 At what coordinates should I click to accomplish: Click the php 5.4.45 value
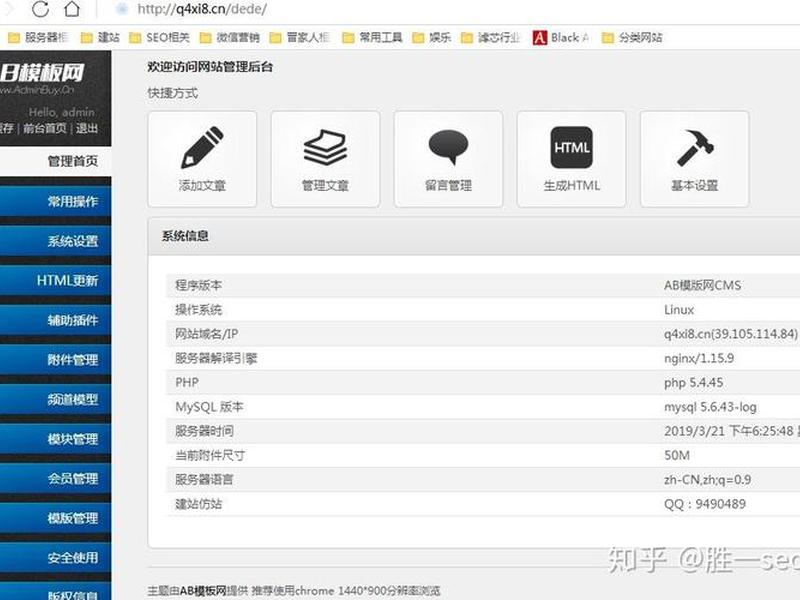693,383
